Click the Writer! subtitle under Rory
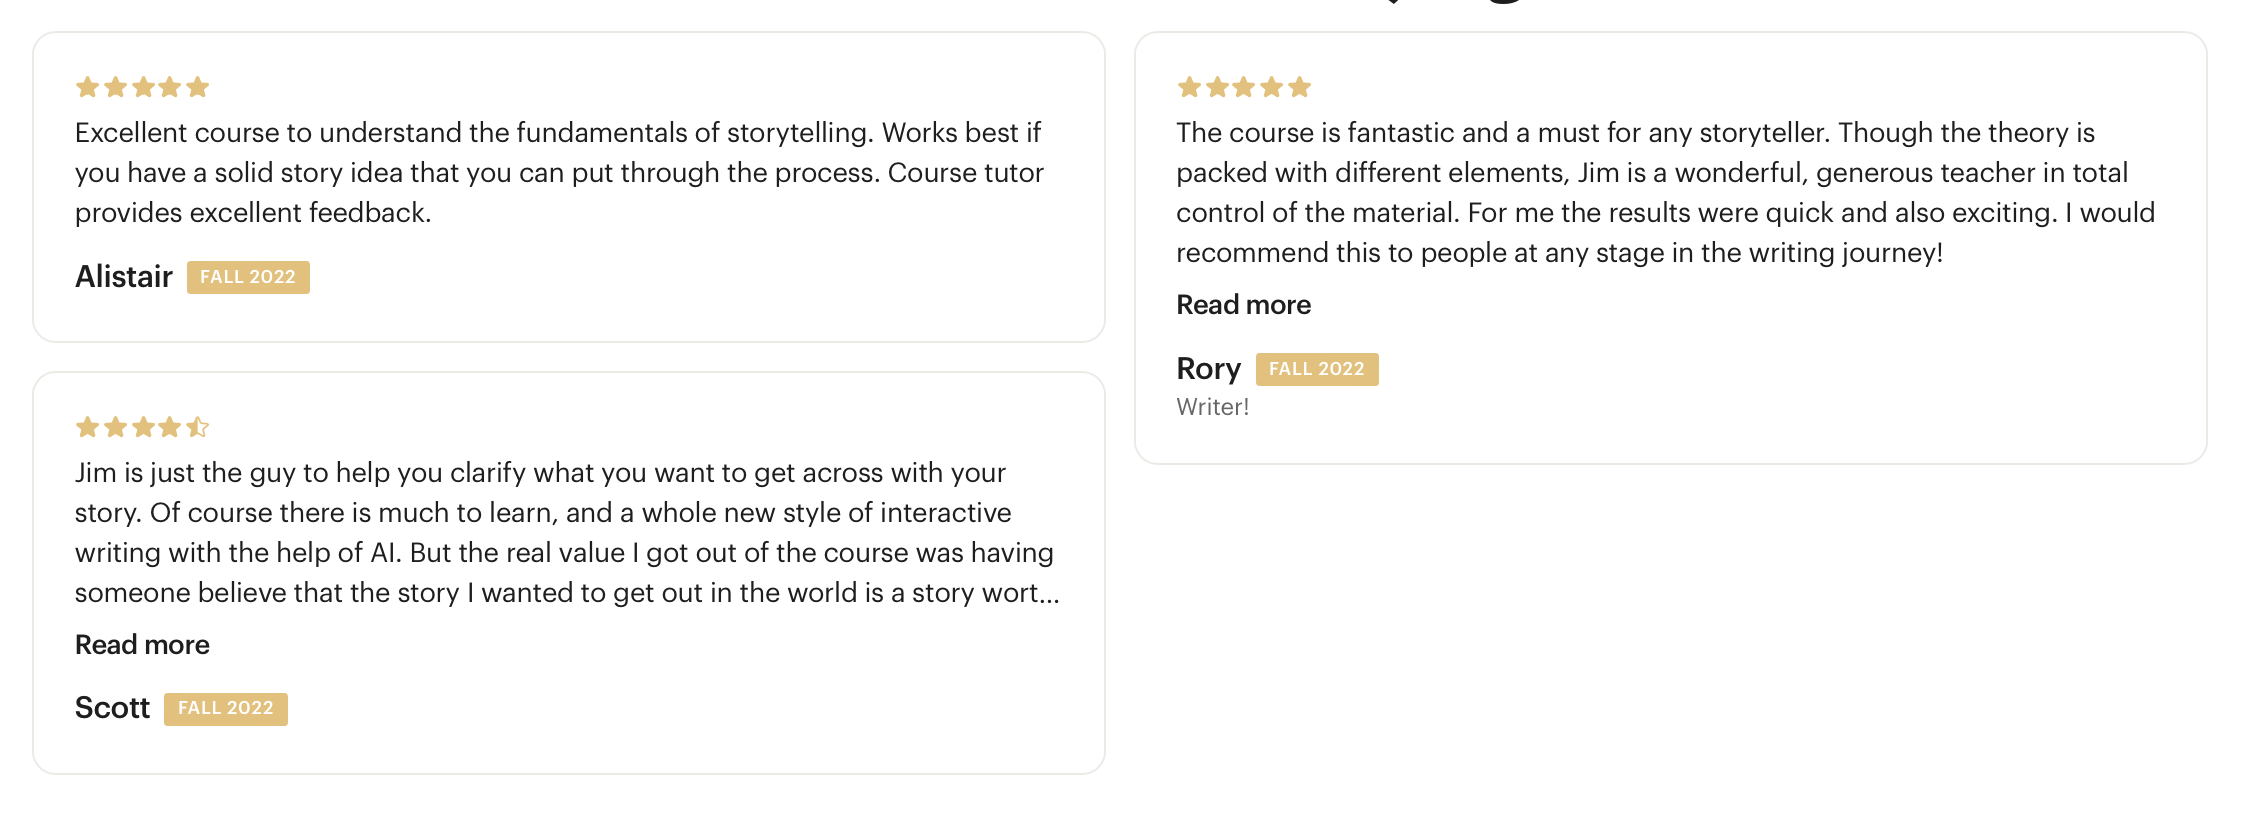This screenshot has height=824, width=2242. click(x=1212, y=407)
